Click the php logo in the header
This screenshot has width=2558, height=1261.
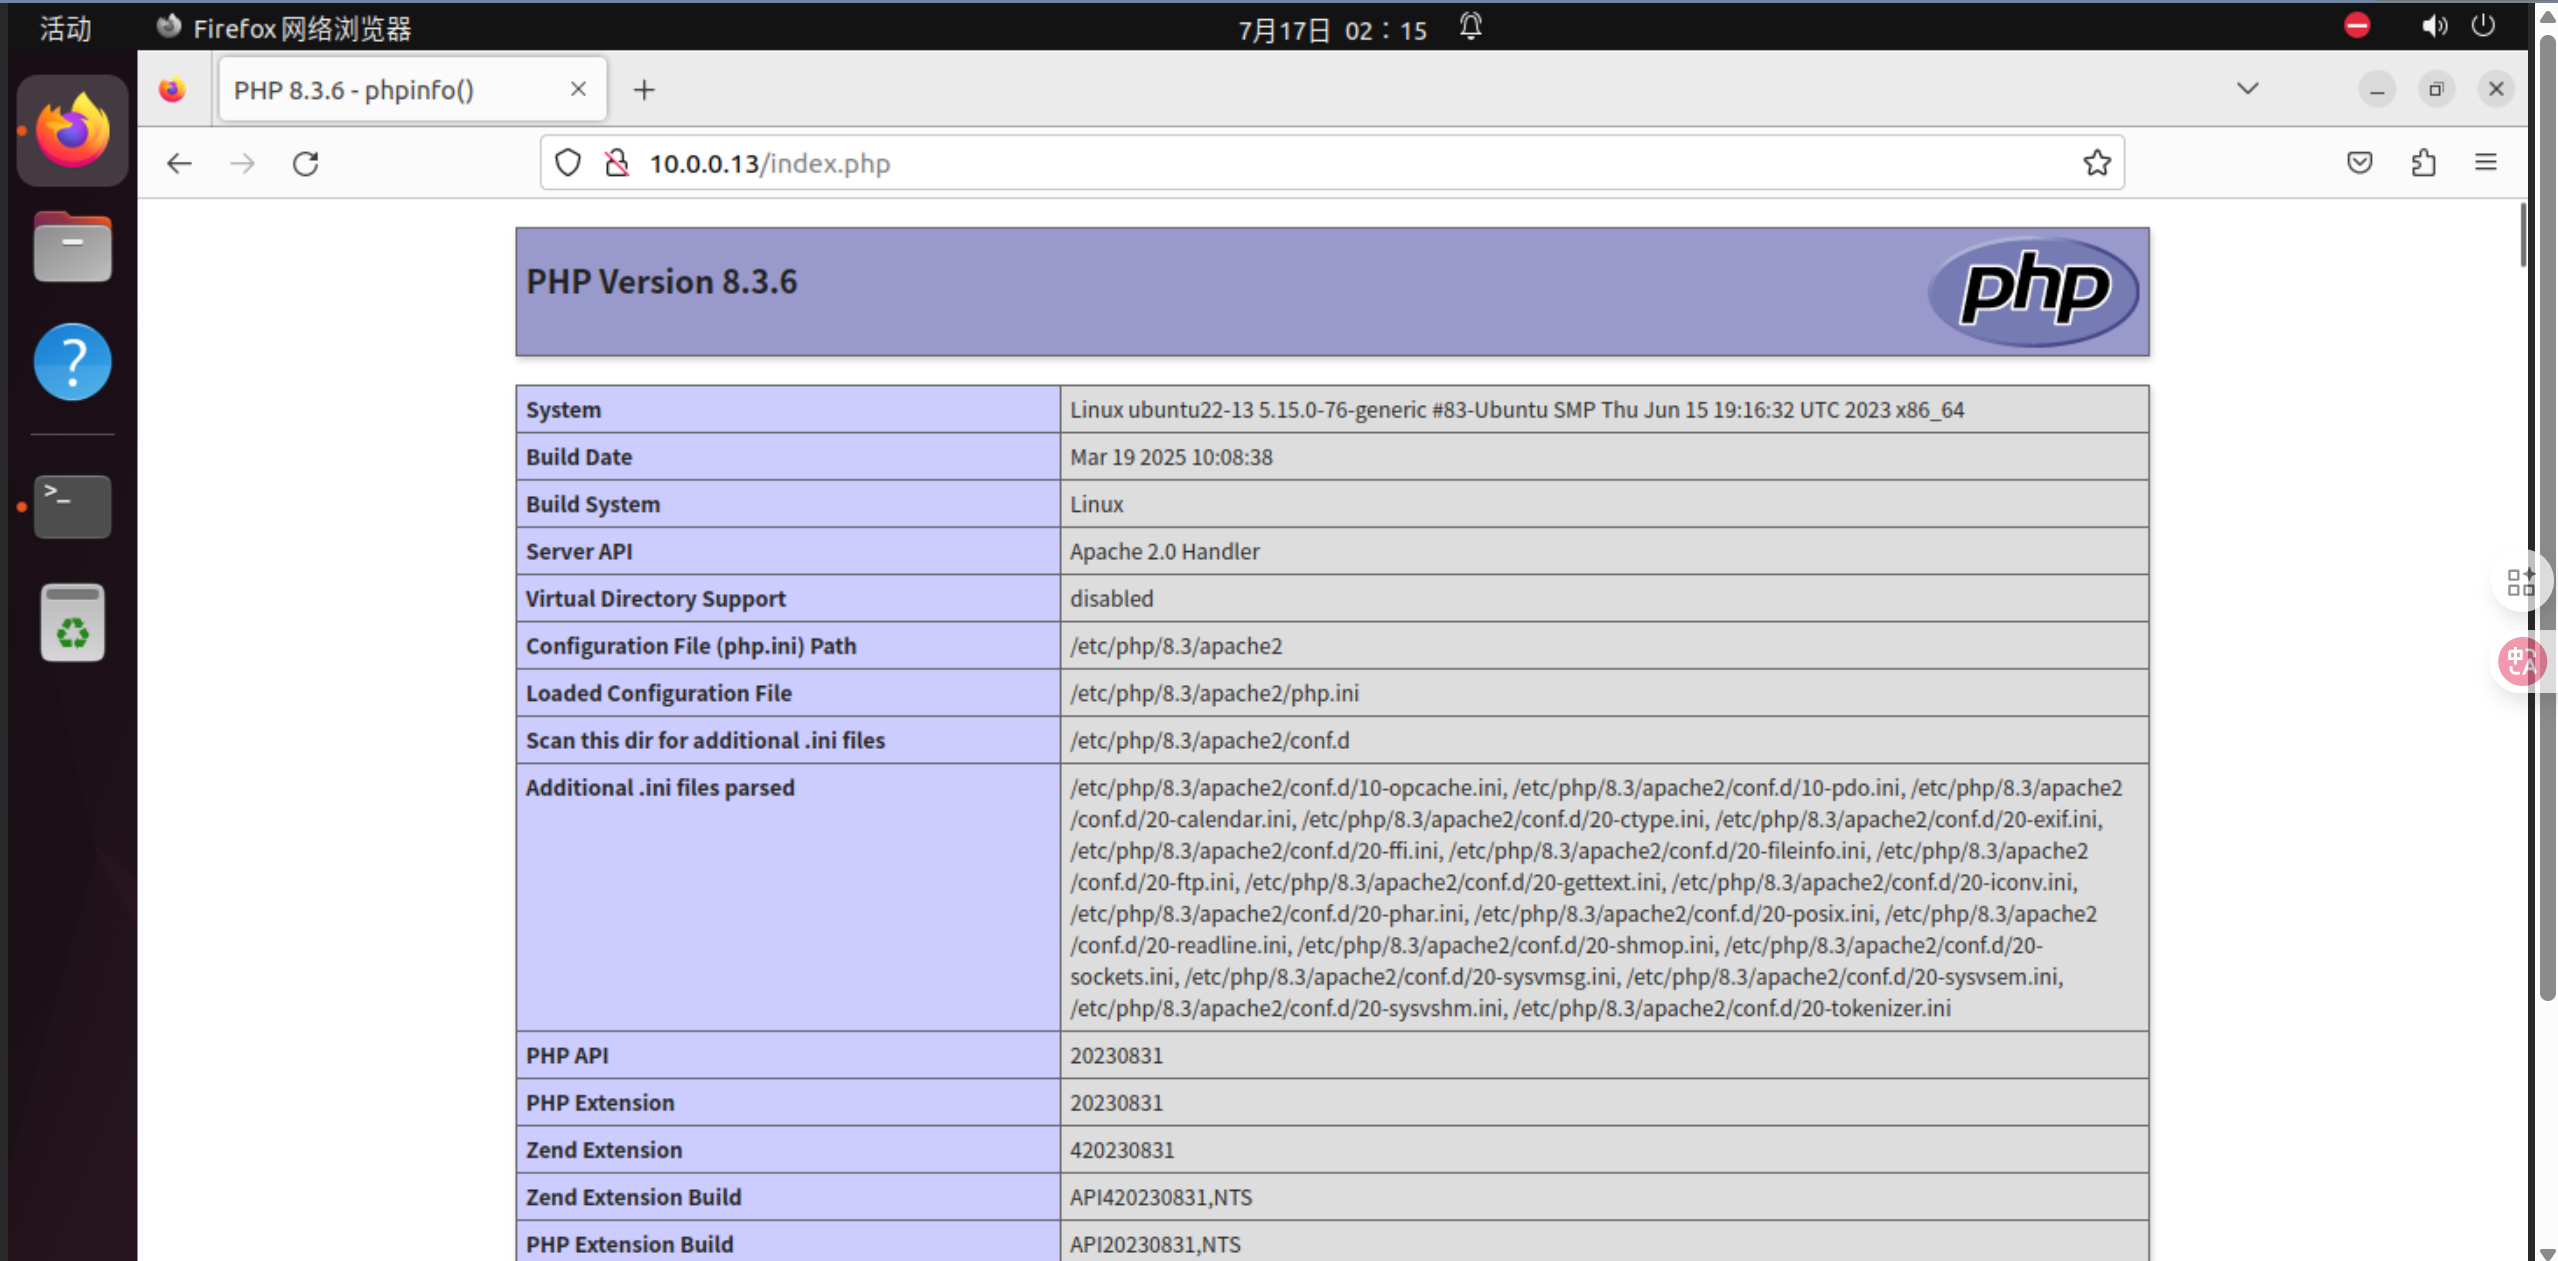point(2033,291)
